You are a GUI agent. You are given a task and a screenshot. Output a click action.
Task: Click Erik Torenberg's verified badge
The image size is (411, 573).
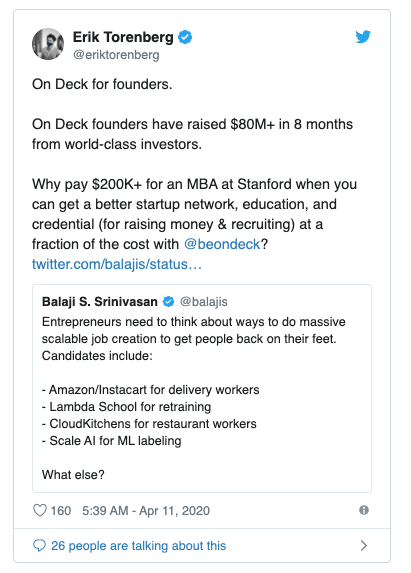point(185,37)
